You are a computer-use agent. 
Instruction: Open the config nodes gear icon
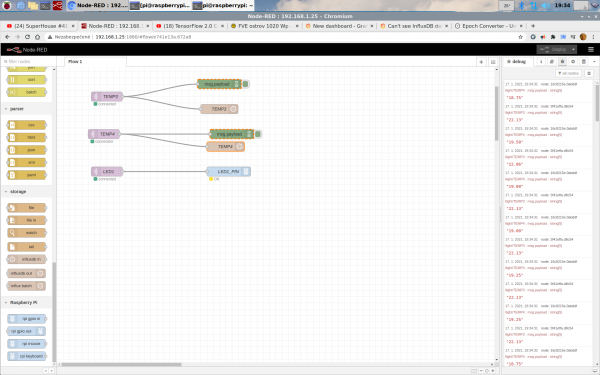click(x=573, y=62)
